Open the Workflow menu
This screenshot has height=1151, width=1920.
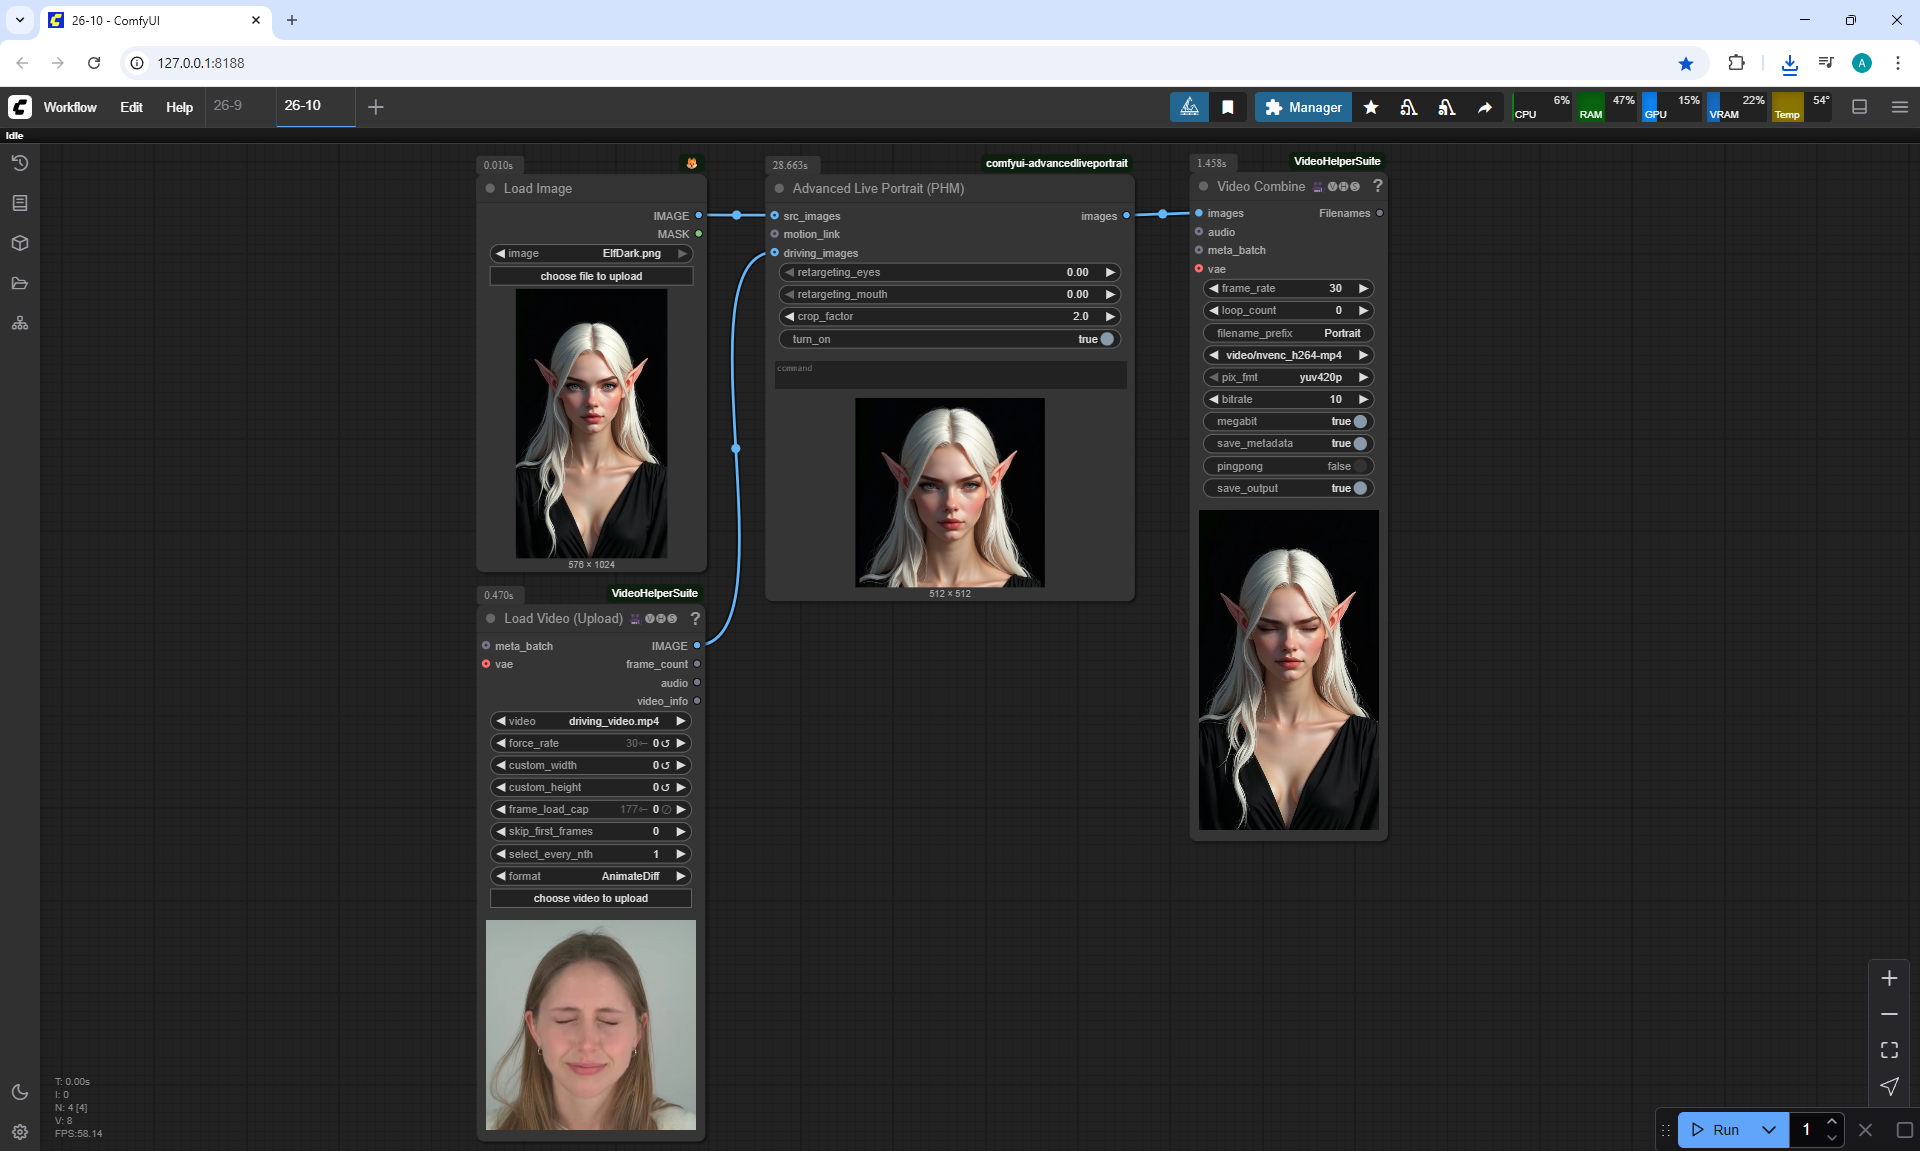pyautogui.click(x=70, y=107)
